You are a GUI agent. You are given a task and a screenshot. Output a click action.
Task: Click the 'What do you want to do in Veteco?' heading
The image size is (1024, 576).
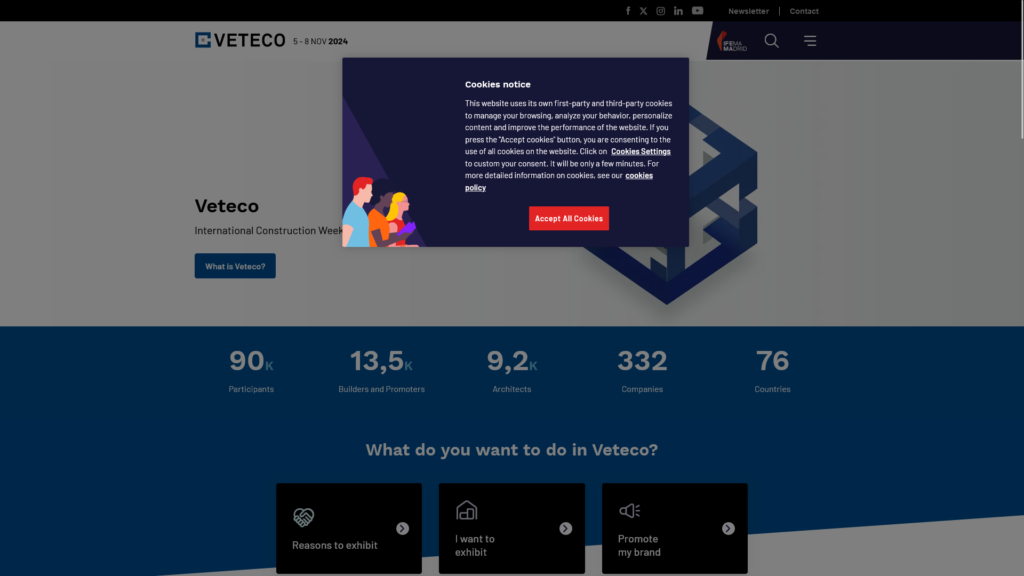[511, 450]
